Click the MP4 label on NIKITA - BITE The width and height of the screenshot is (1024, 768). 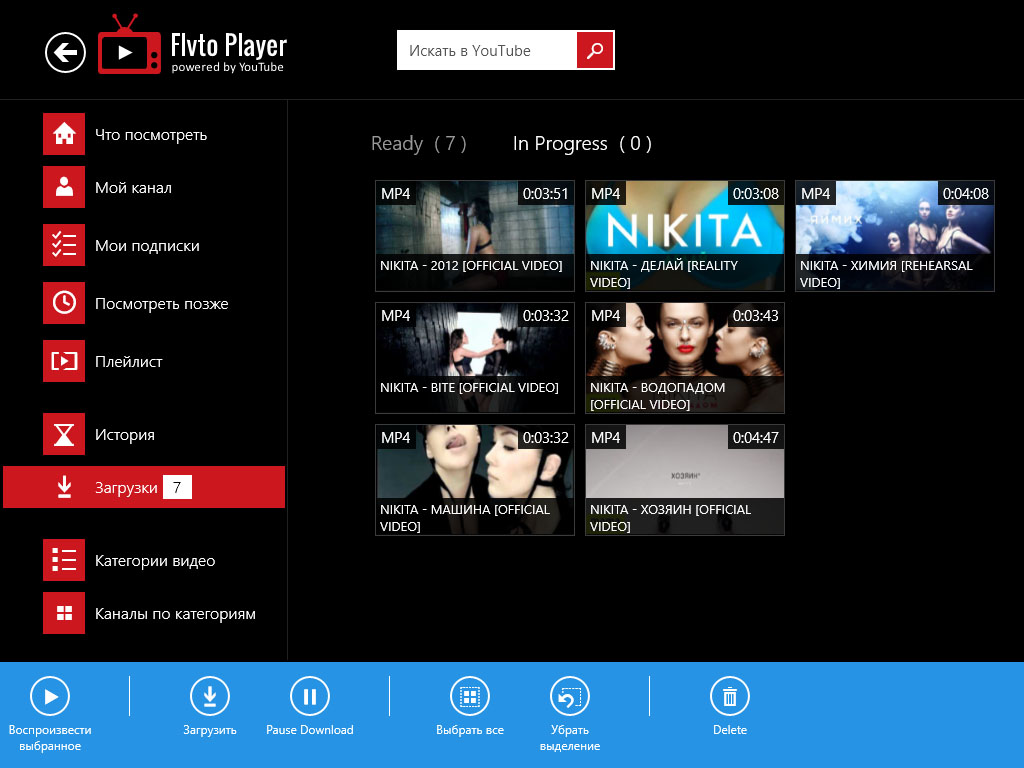tap(396, 316)
